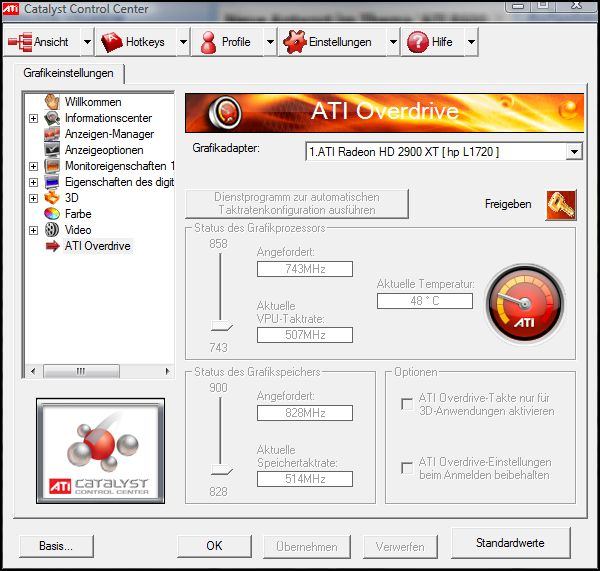Open the Hotkeys menu button
The height and width of the screenshot is (571, 600).
[137, 42]
